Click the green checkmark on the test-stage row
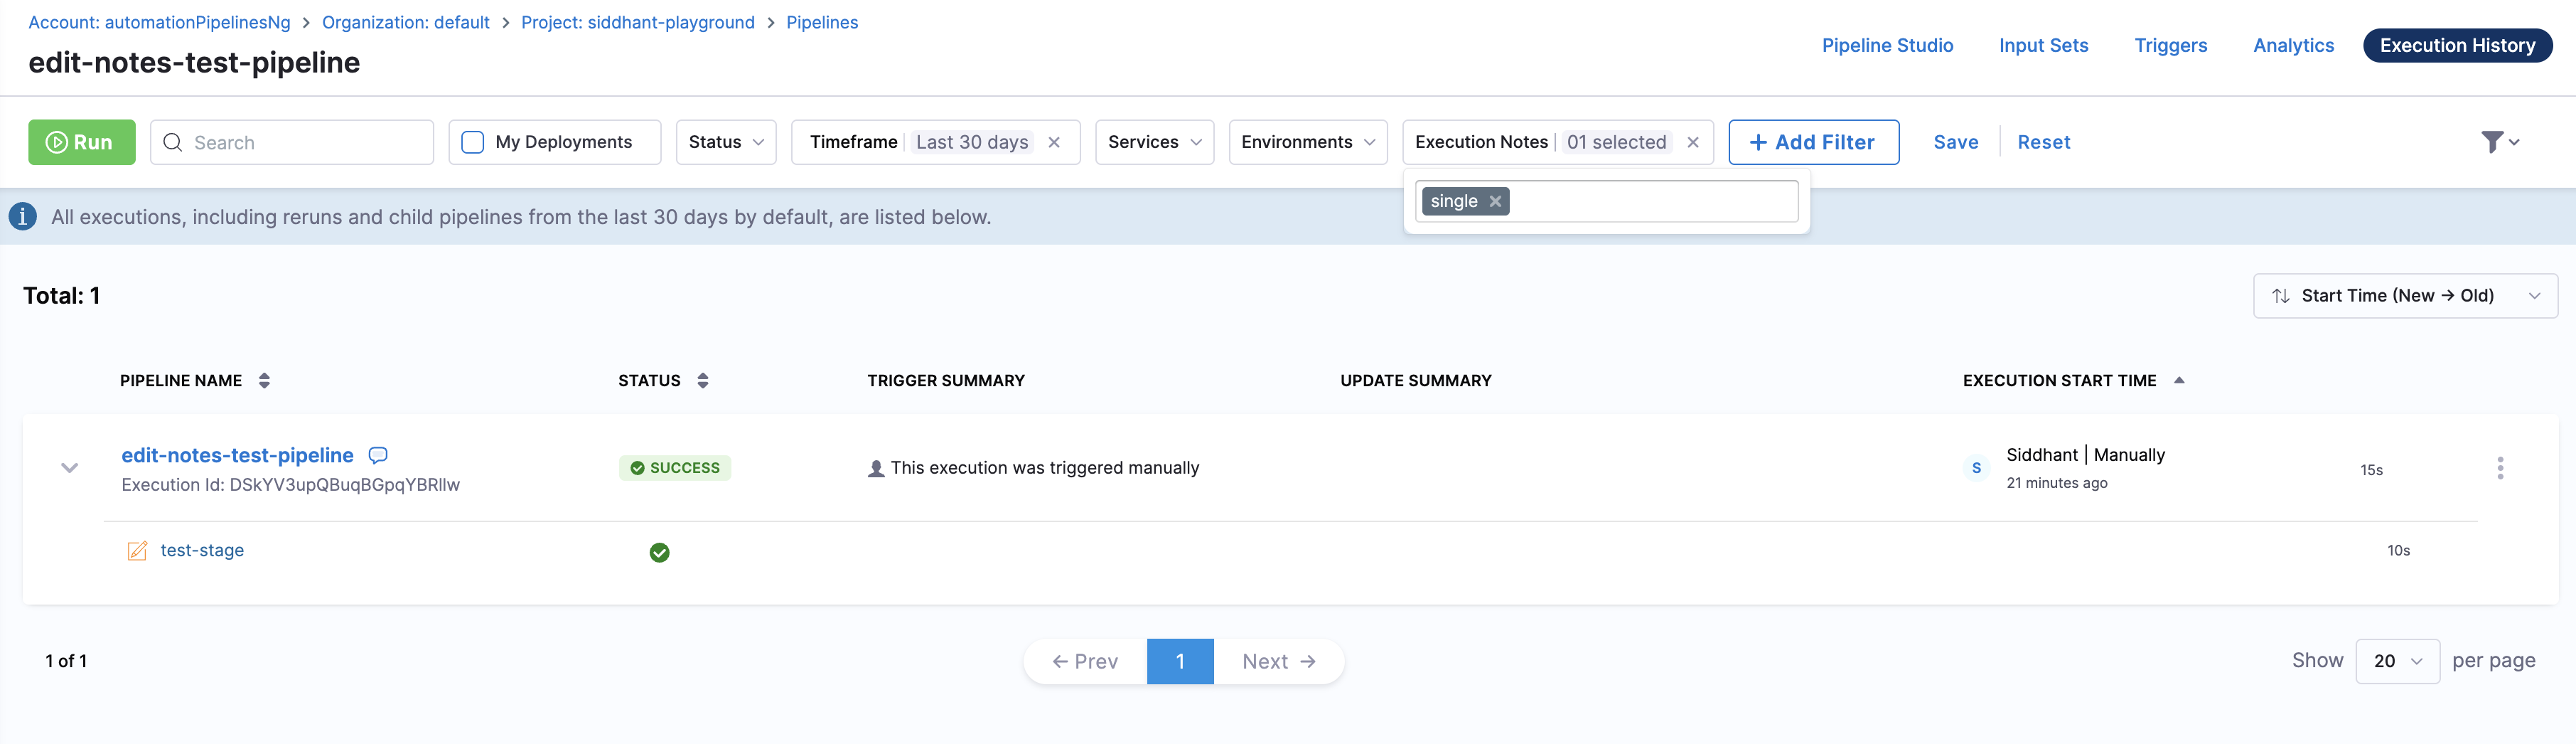 pos(659,551)
